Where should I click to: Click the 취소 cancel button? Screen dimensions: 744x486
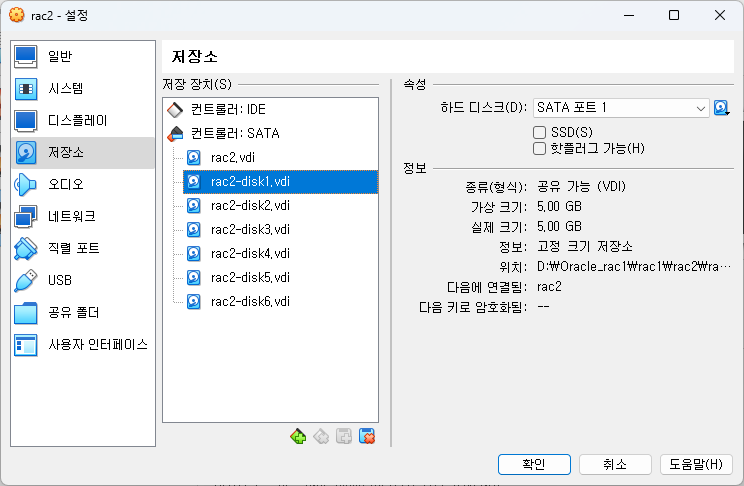click(615, 464)
